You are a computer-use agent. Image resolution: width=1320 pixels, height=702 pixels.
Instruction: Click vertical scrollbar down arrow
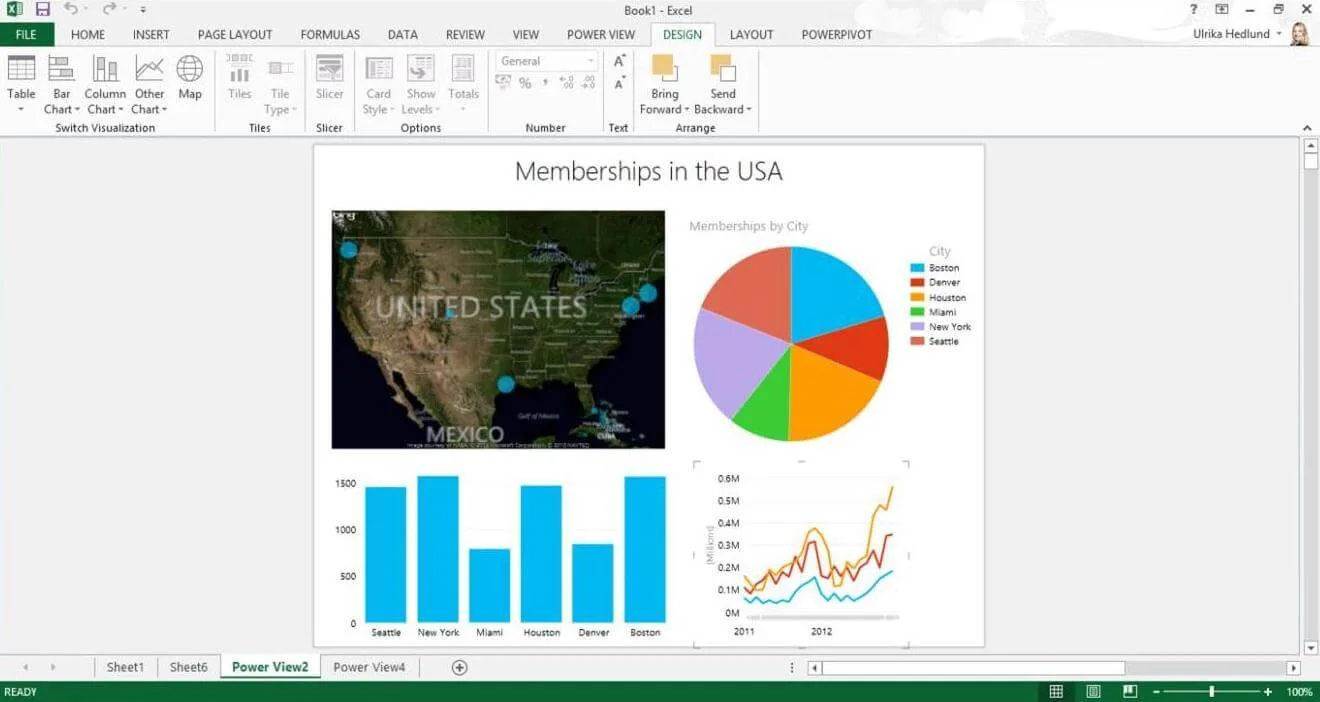(1311, 648)
